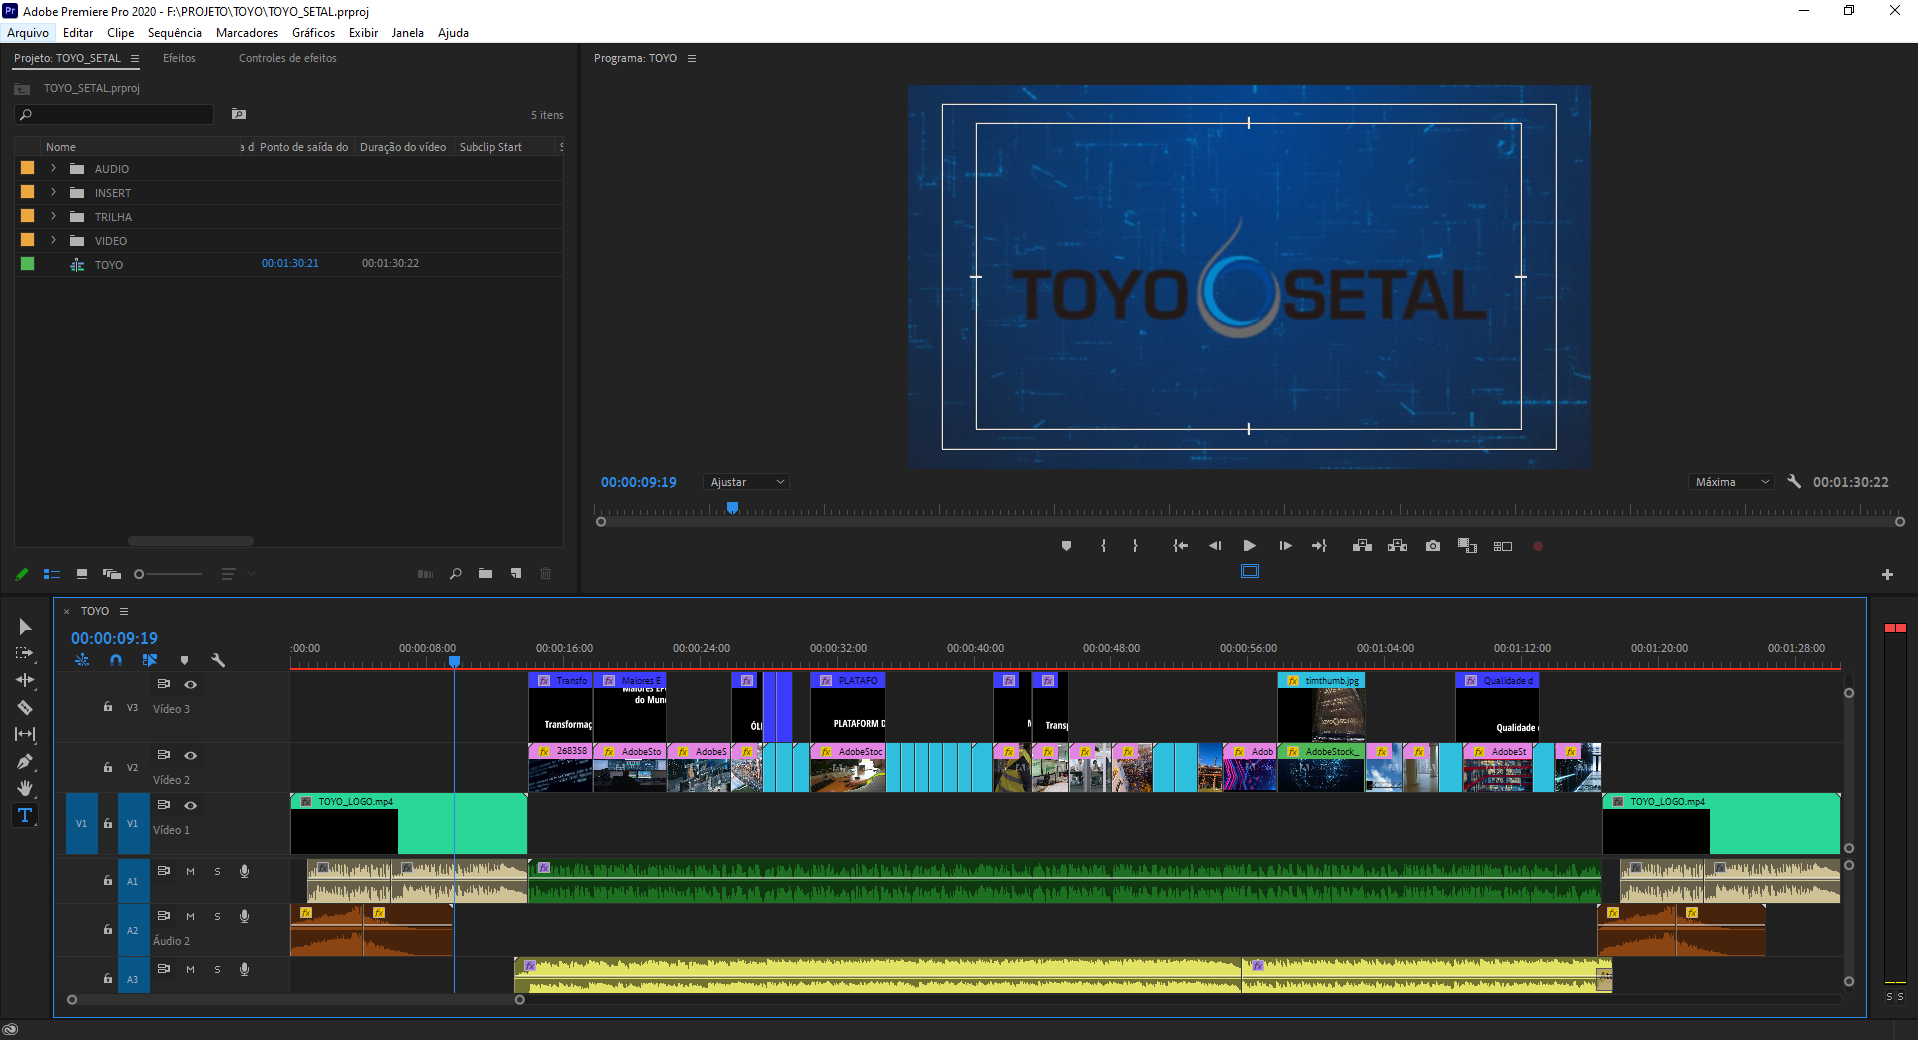The height and width of the screenshot is (1040, 1918).
Task: Open the Ajustar zoom level dropdown
Action: pos(747,482)
